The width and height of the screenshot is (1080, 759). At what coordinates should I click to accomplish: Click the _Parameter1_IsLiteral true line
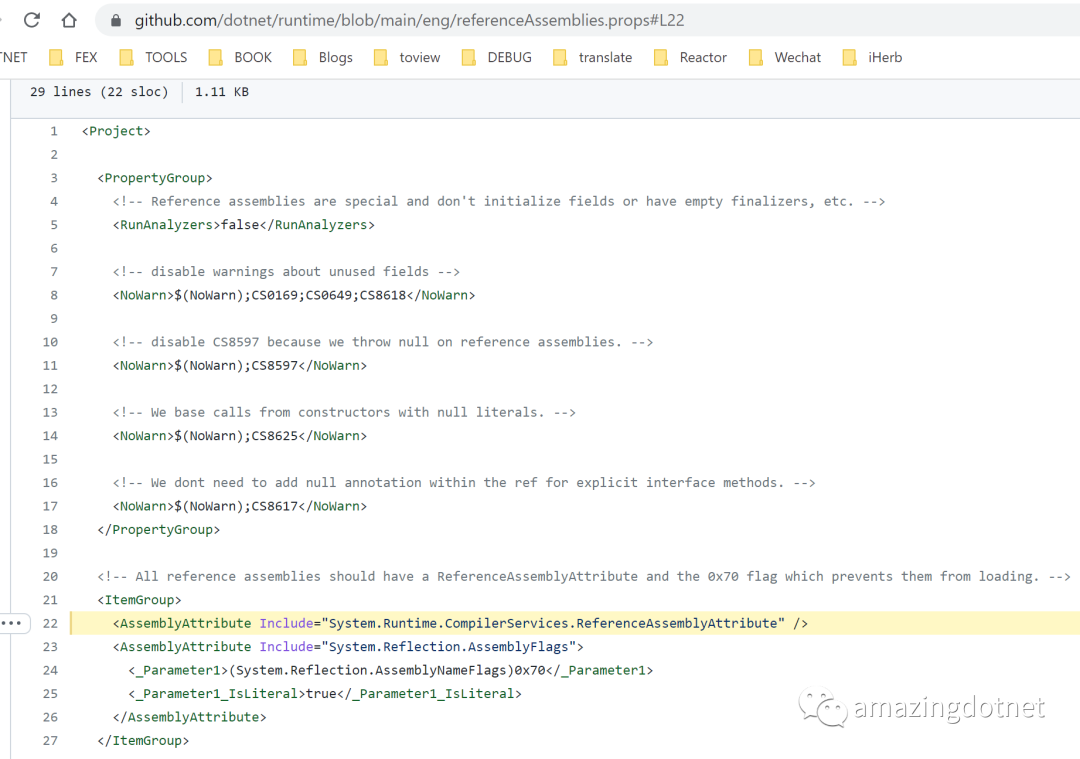pyautogui.click(x=325, y=693)
